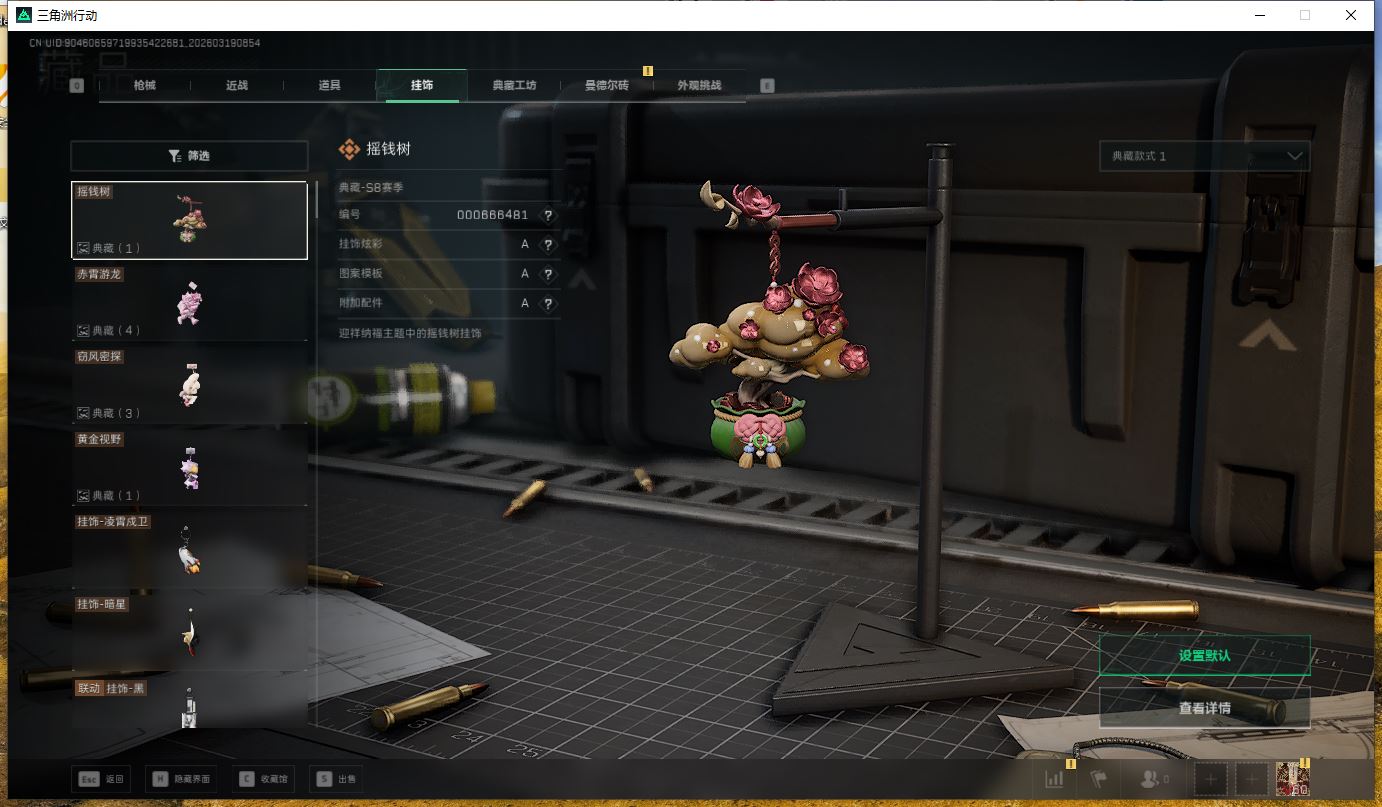Click the question mark beside 附加配件
The image size is (1382, 807).
[x=547, y=304]
